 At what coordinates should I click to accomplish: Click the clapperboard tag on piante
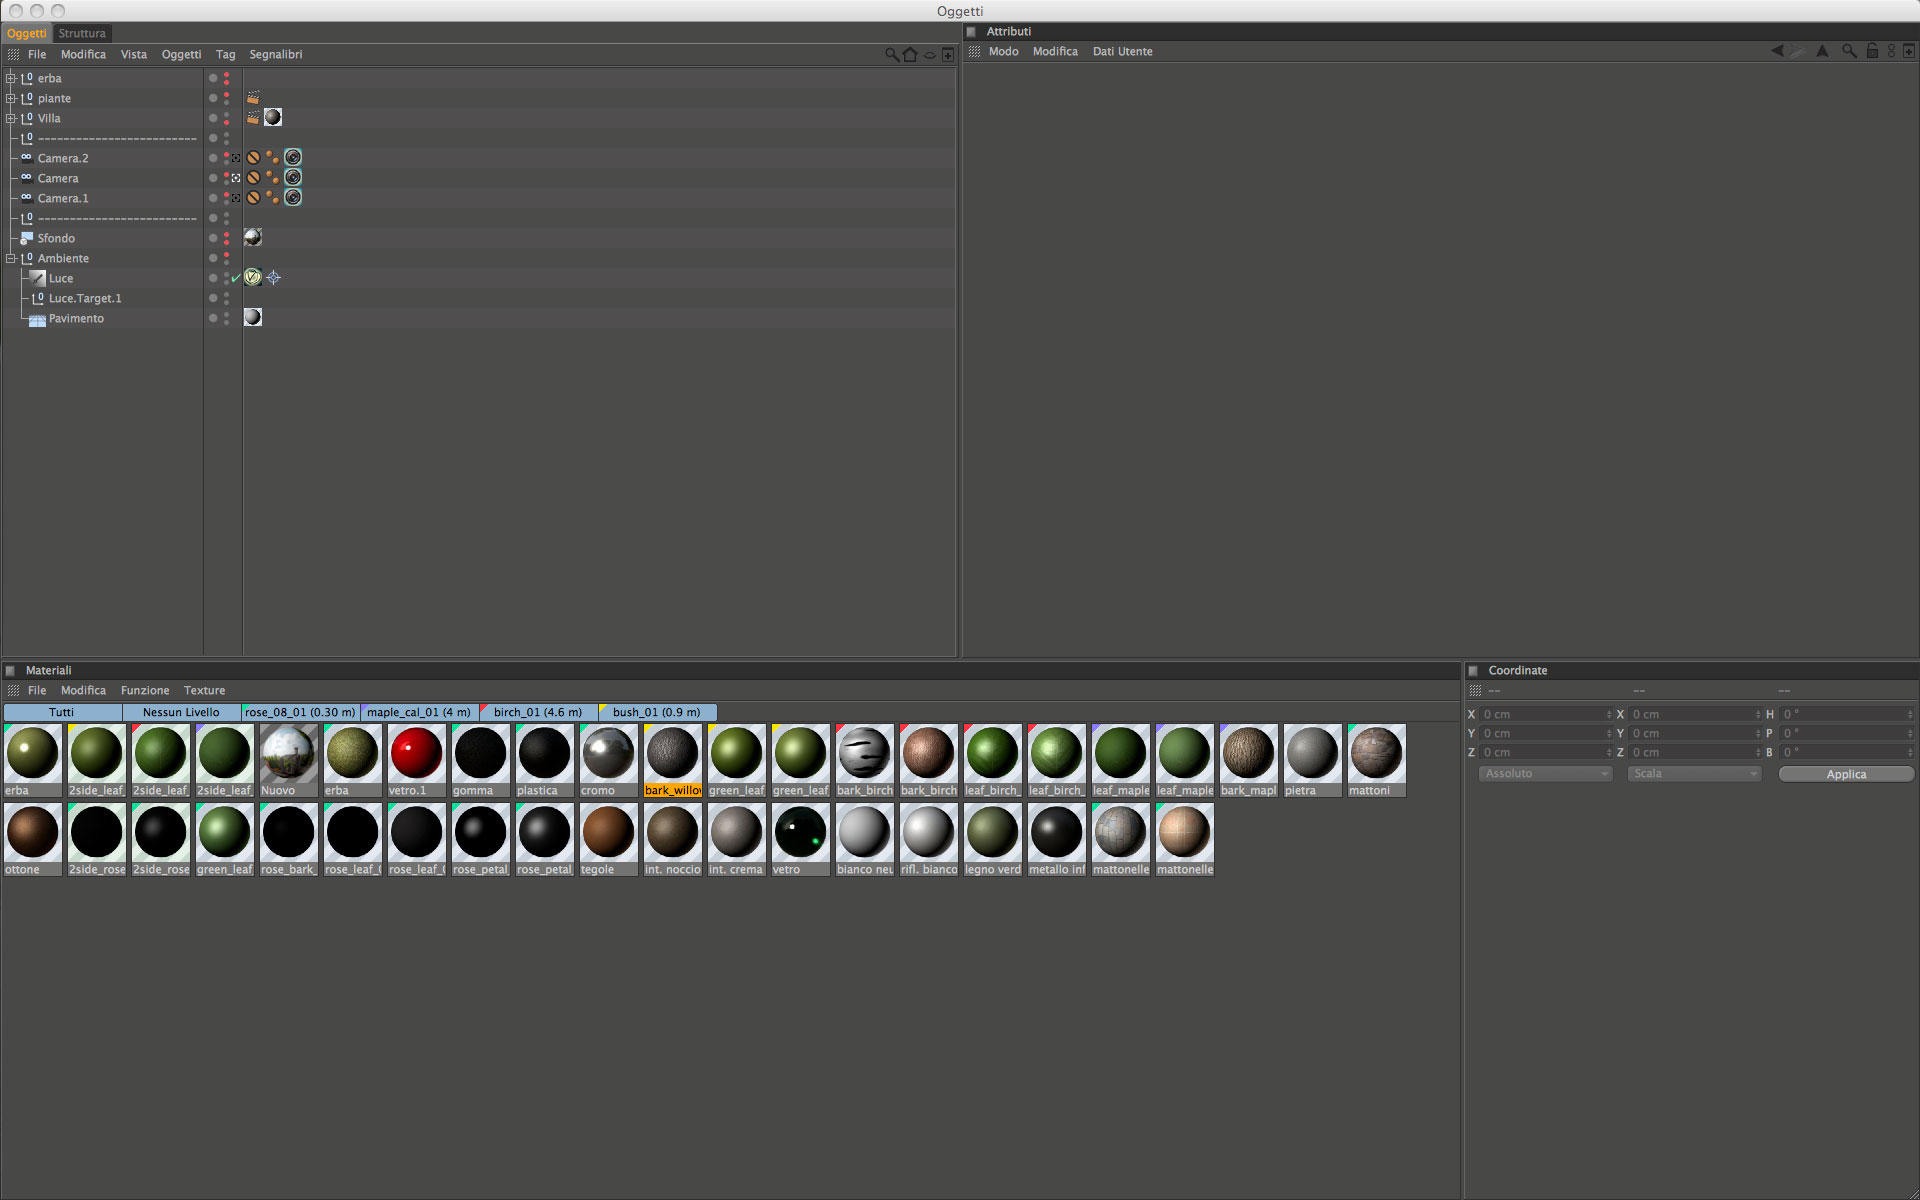(253, 98)
